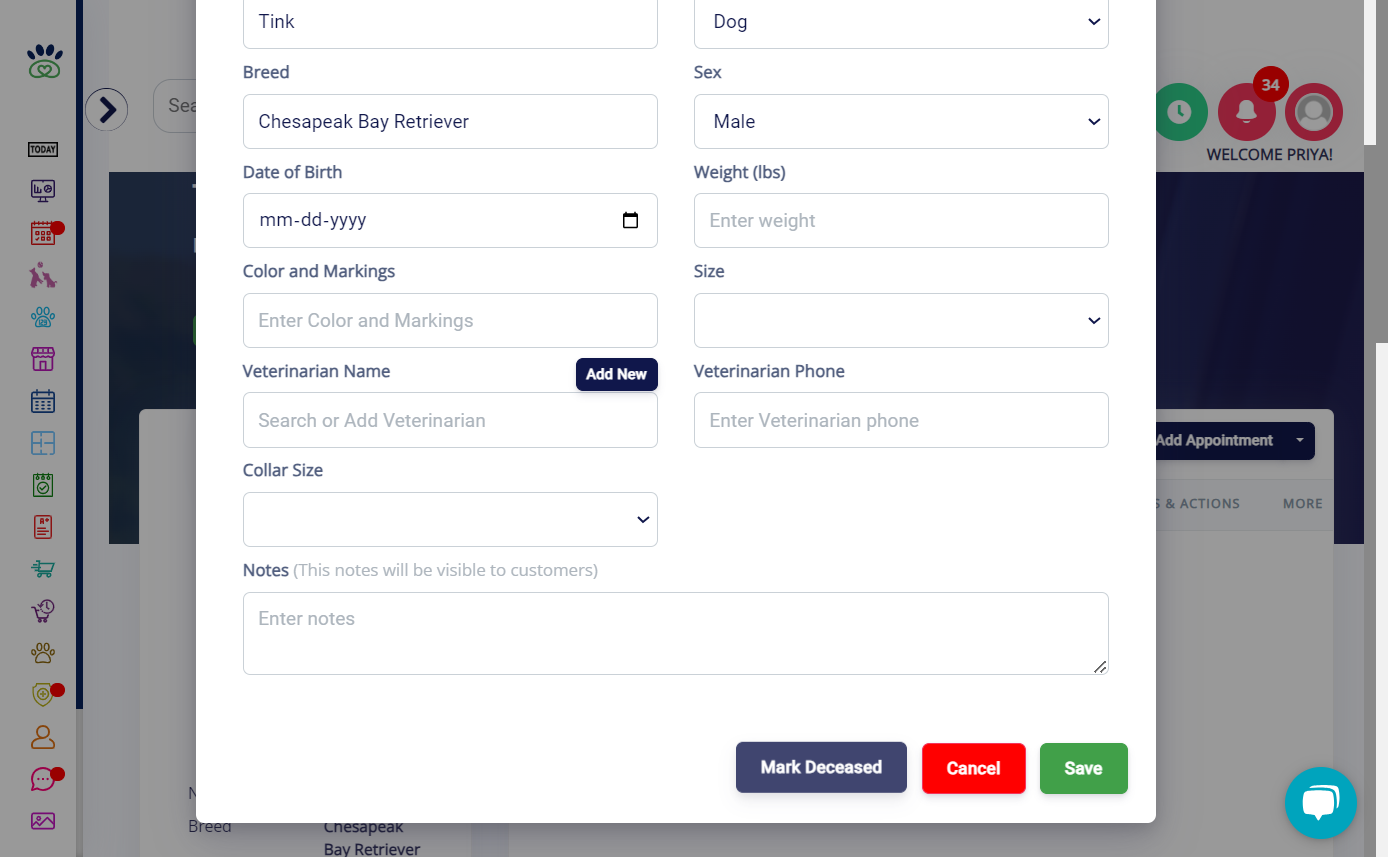1388x857 pixels.
Task: Open the blue paw print sidebar icon
Action: (x=43, y=317)
